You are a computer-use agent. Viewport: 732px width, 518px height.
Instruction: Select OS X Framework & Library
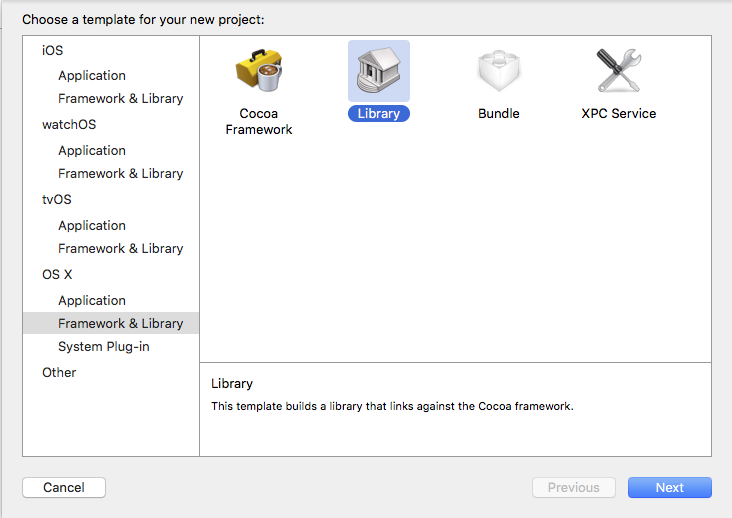[x=120, y=323]
